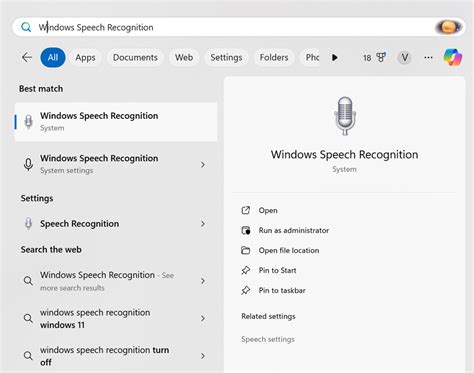Viewport: 474px width, 373px height.
Task: Open 'Windows Speech Recognition - See more search results'
Action: [116, 281]
